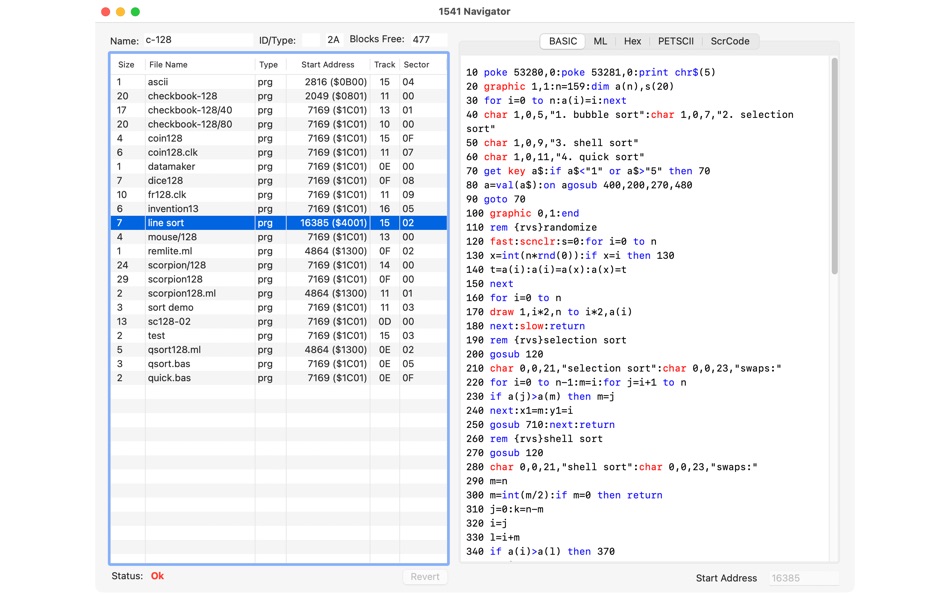
Task: Select the scorpion128 file row of size 29
Action: pyautogui.click(x=279, y=279)
